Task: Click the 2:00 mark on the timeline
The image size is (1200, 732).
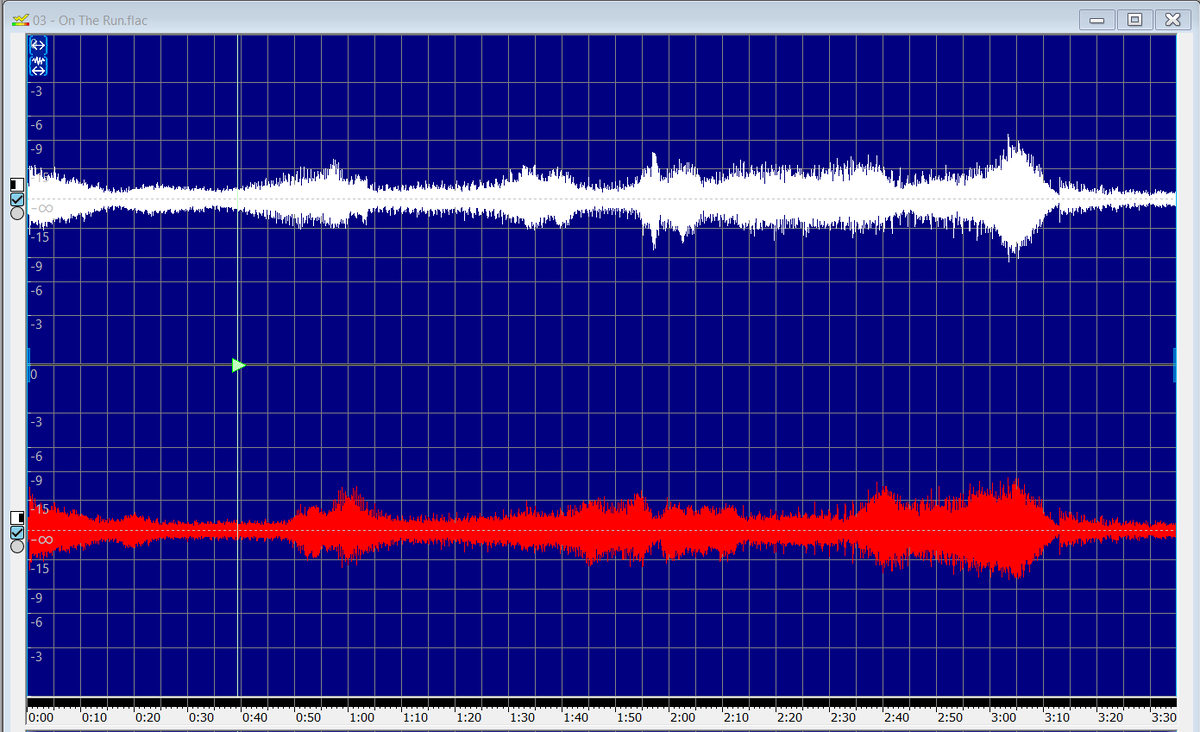Action: (x=682, y=717)
